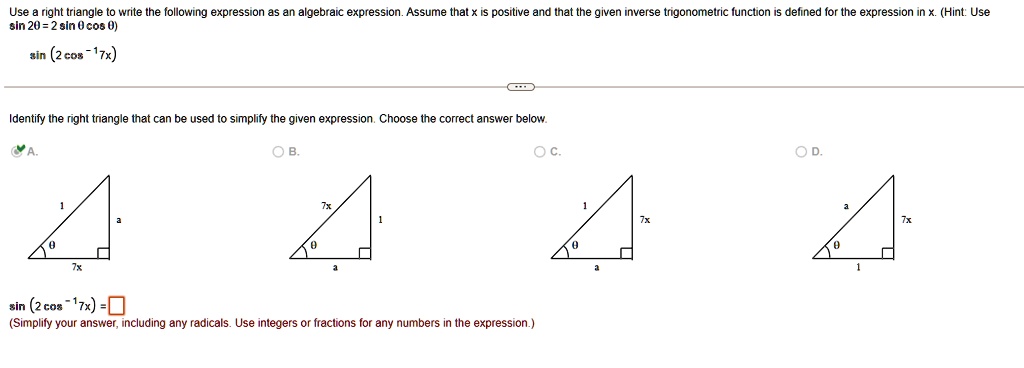The image size is (1024, 368).
Task: Select radio button for option C
Action: coord(540,152)
